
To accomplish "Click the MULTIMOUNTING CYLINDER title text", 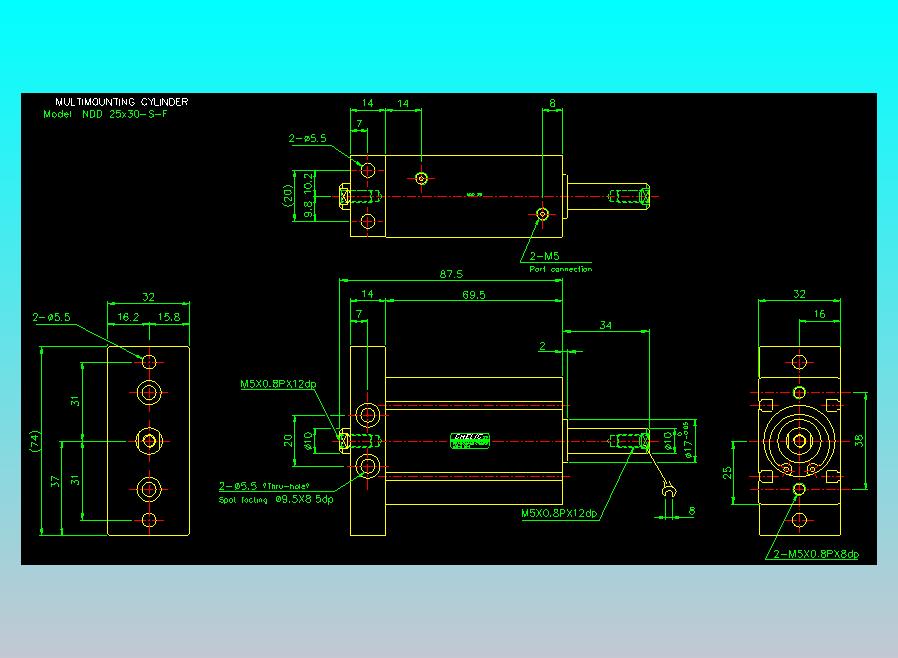I will pos(121,101).
